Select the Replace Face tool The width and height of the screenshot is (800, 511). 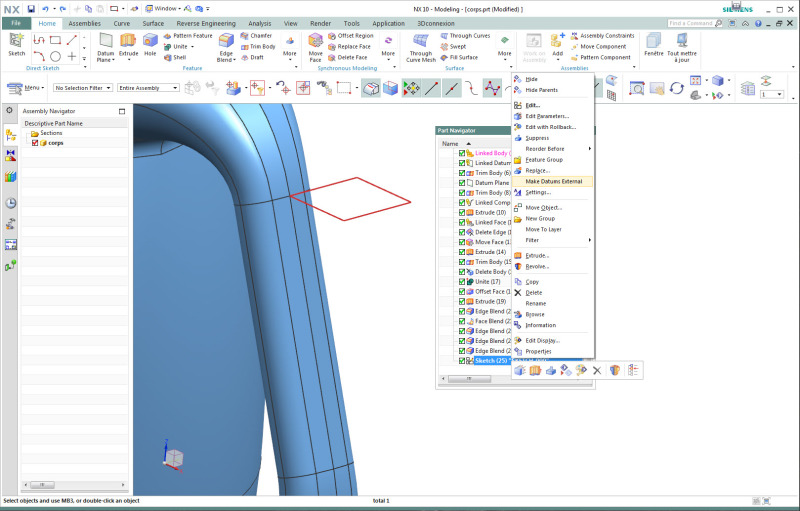coord(349,46)
